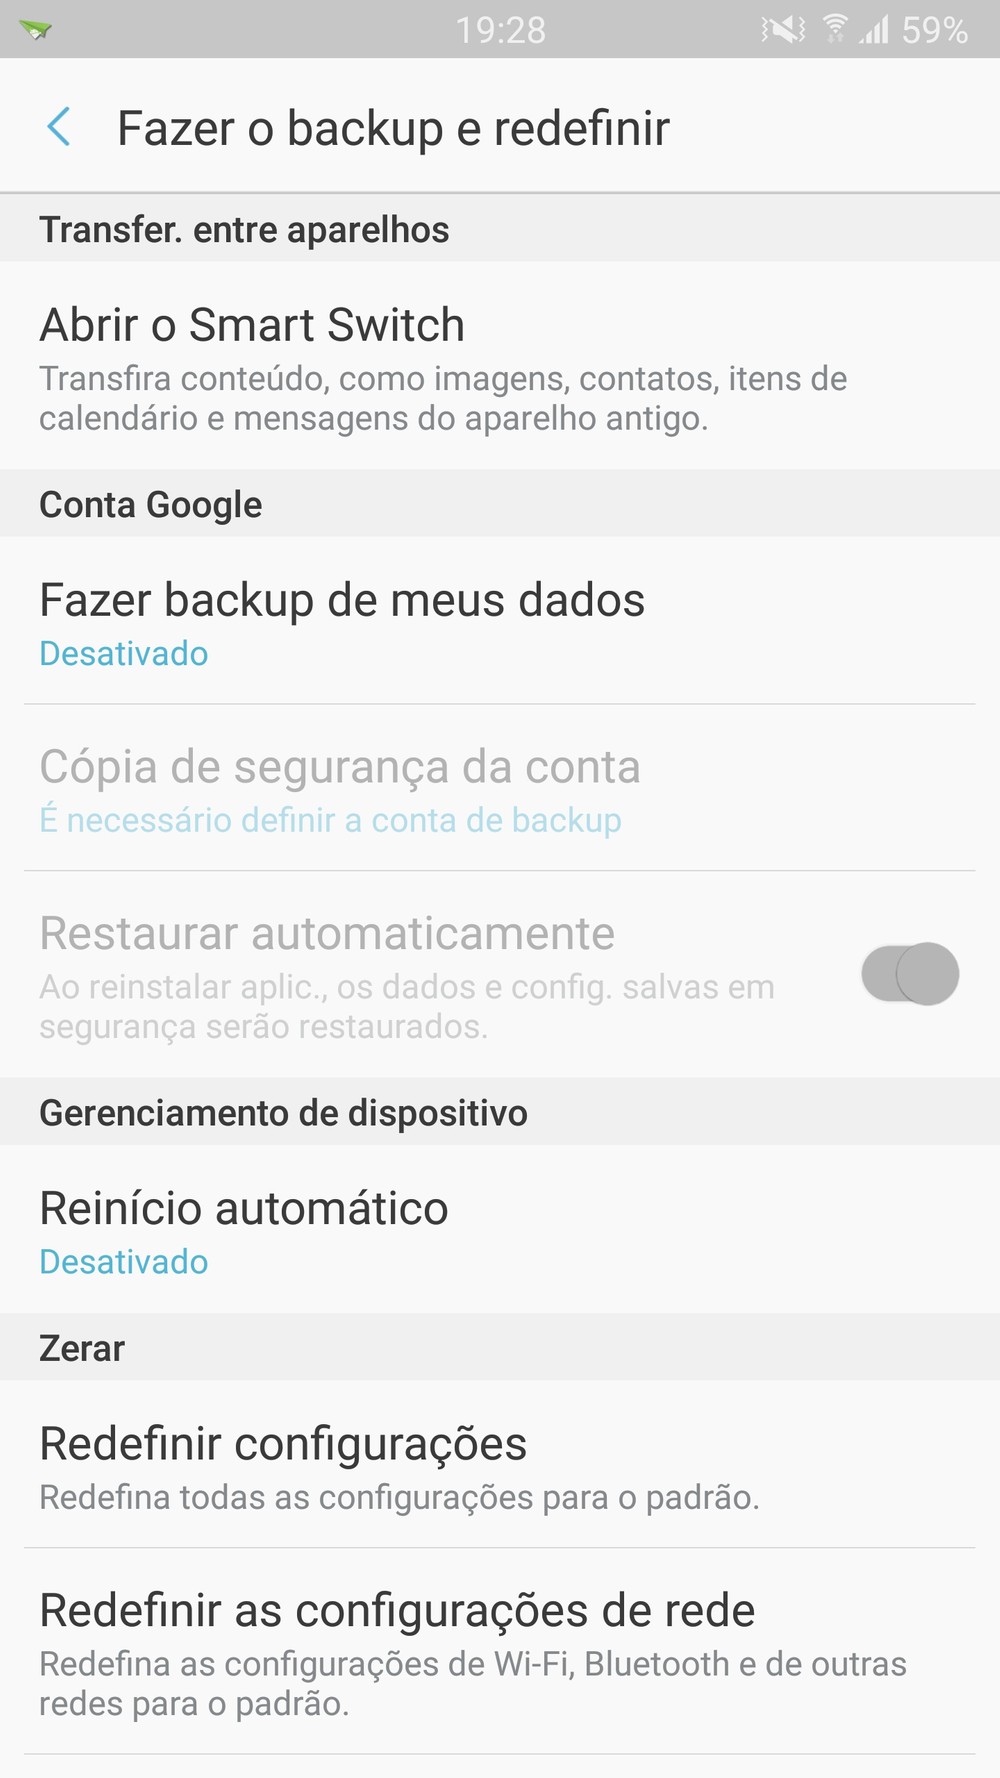Tap the Restaurar automaticamente label

[327, 933]
